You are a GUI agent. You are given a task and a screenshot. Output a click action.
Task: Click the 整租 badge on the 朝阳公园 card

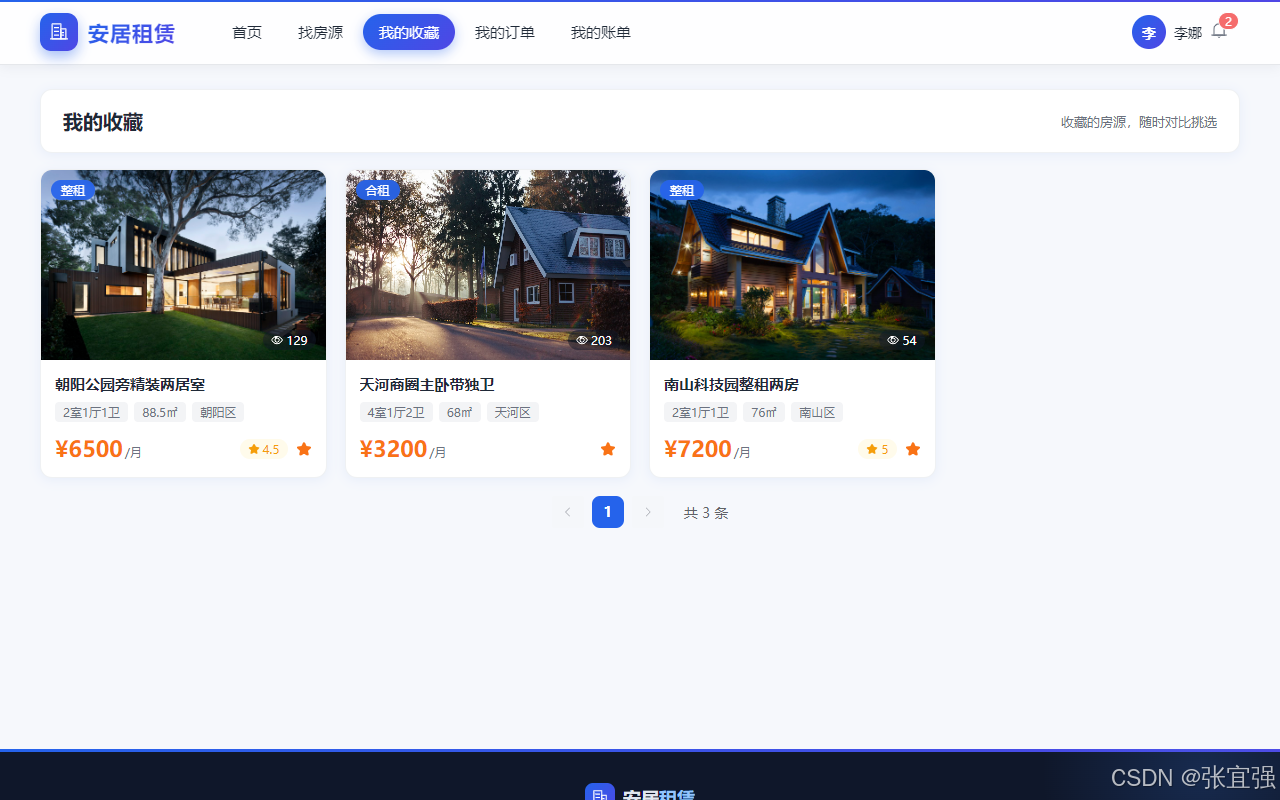(x=73, y=190)
